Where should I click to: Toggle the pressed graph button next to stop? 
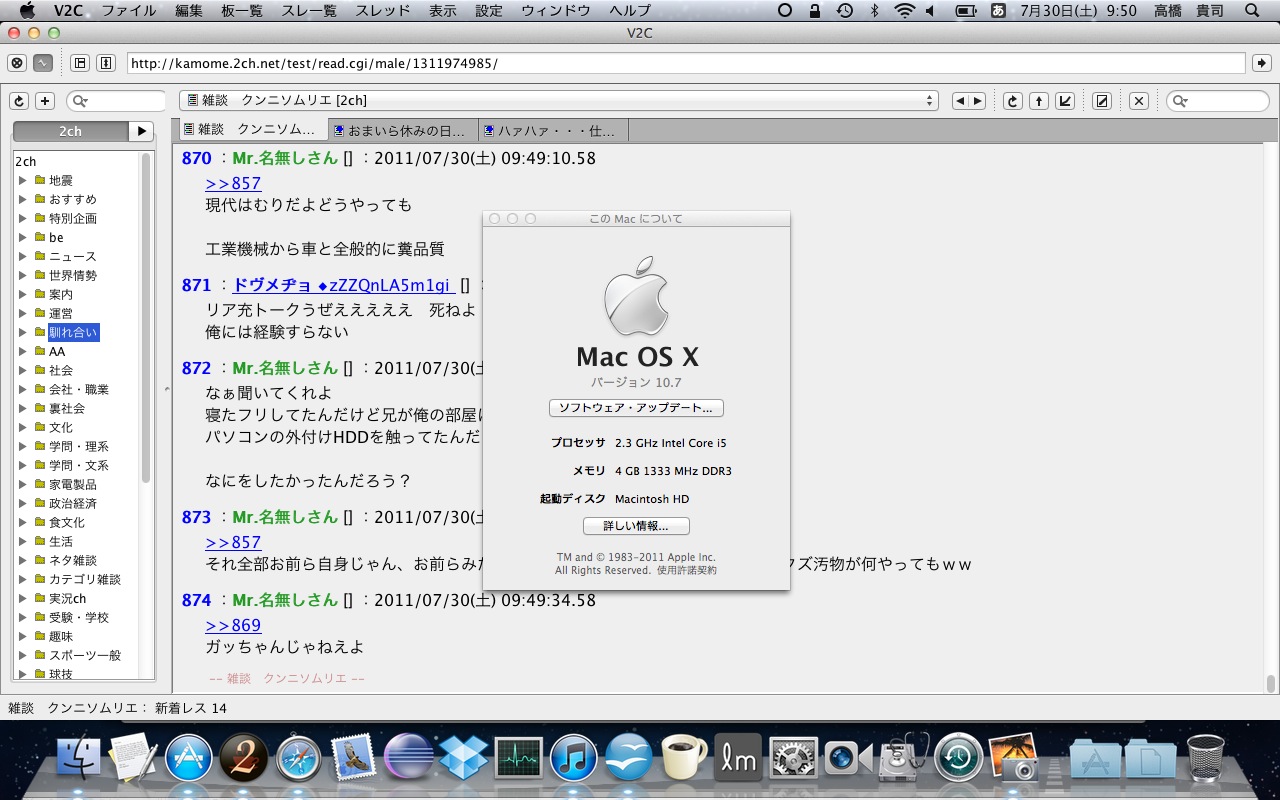click(42, 63)
